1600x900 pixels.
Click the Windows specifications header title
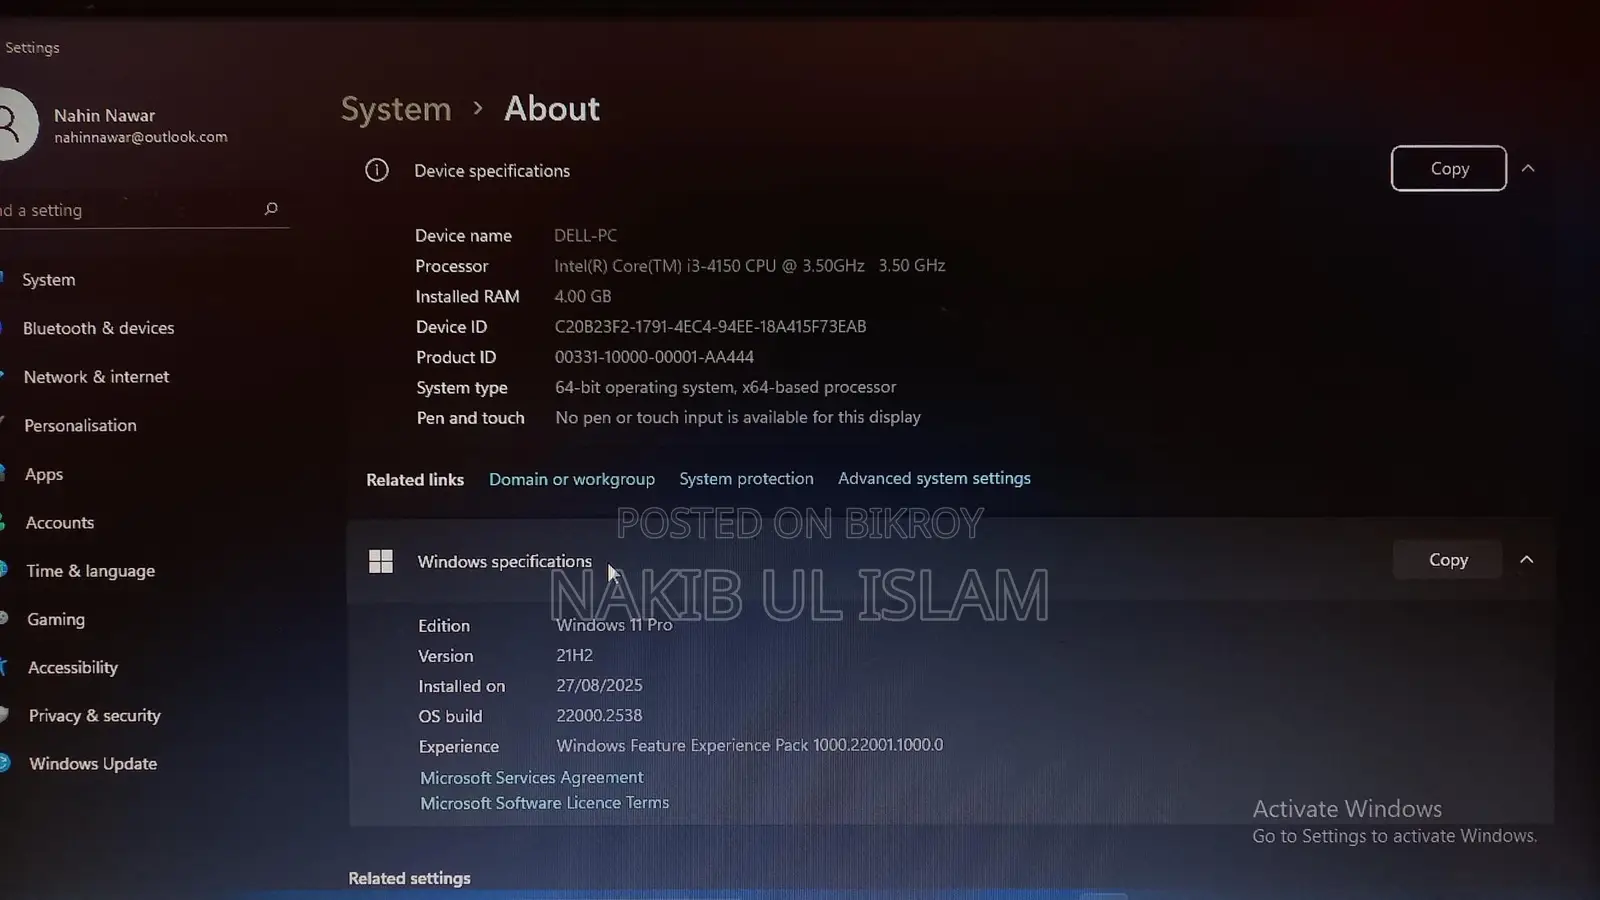(x=505, y=561)
